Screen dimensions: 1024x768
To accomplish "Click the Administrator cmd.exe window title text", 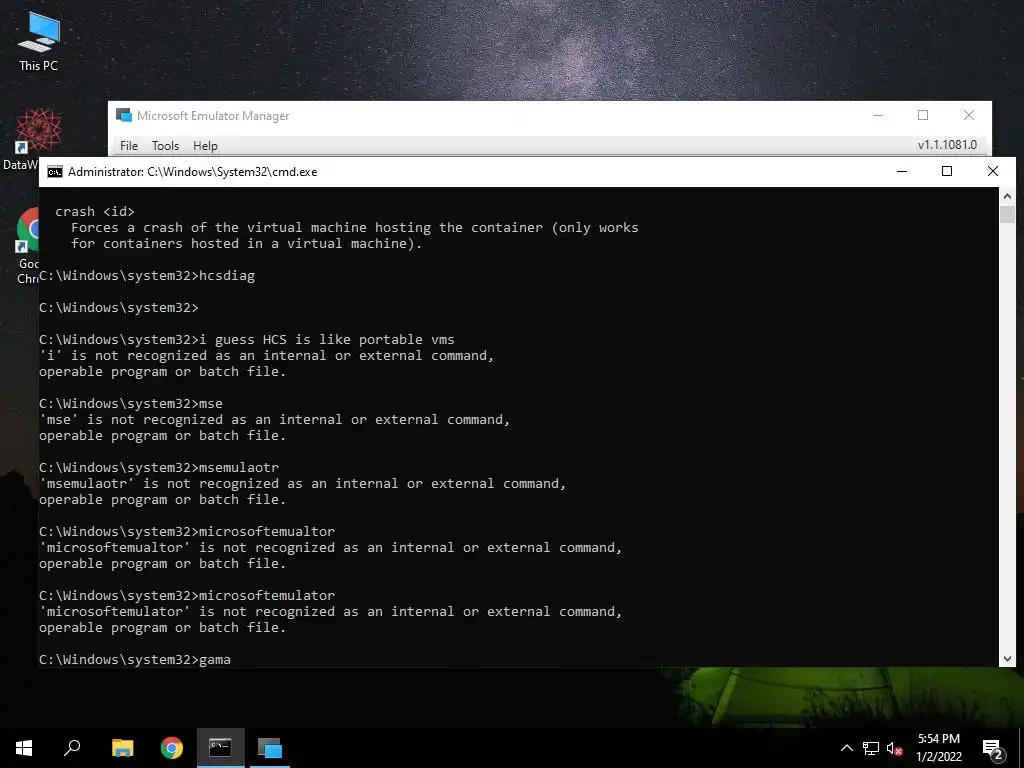I will 193,172.
